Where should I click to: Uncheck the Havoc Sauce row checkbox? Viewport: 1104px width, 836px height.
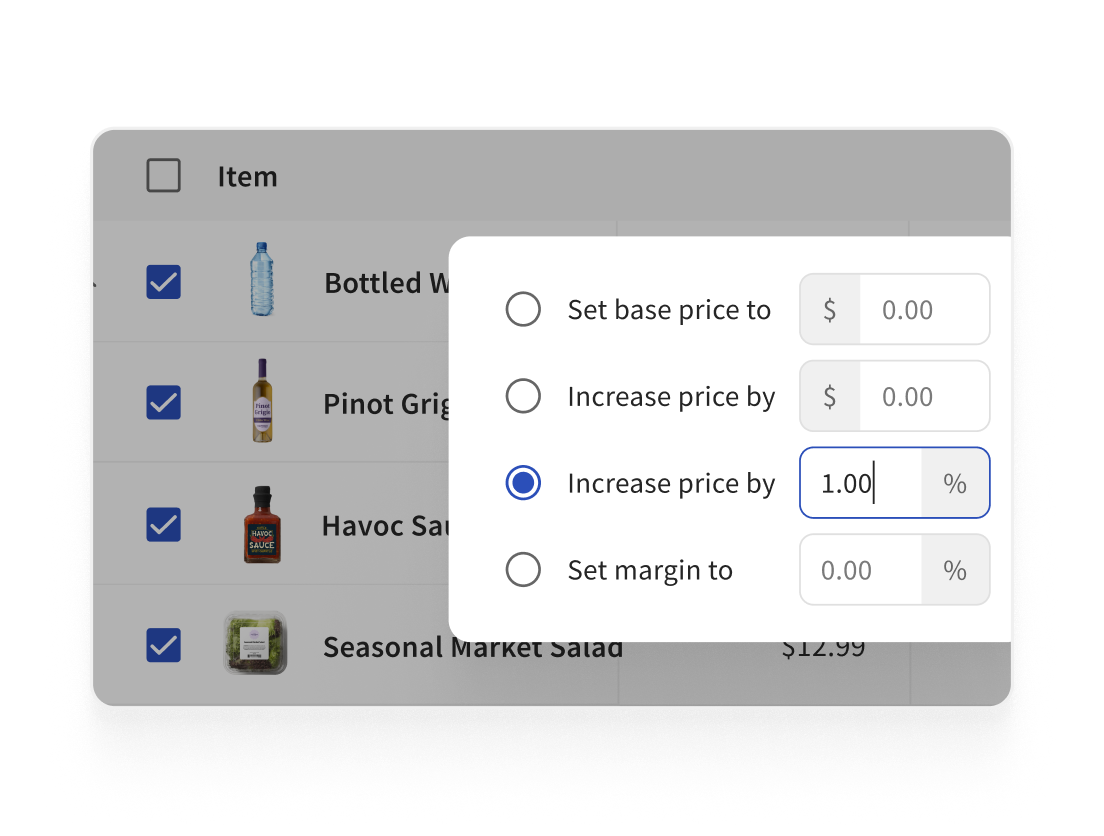coord(163,525)
